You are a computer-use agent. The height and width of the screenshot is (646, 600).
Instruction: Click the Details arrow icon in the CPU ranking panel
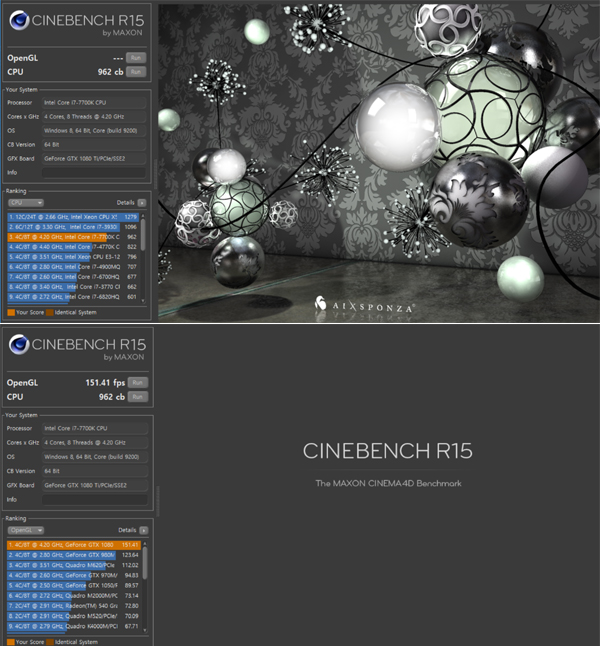pyautogui.click(x=142, y=203)
